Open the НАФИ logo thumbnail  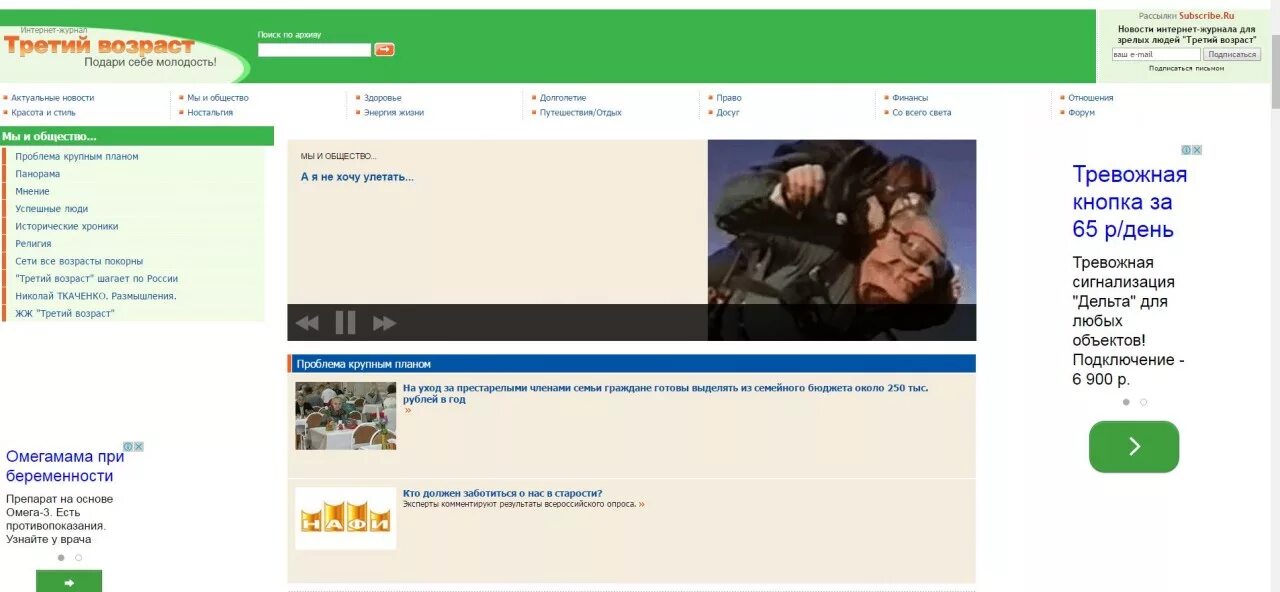[x=345, y=518]
